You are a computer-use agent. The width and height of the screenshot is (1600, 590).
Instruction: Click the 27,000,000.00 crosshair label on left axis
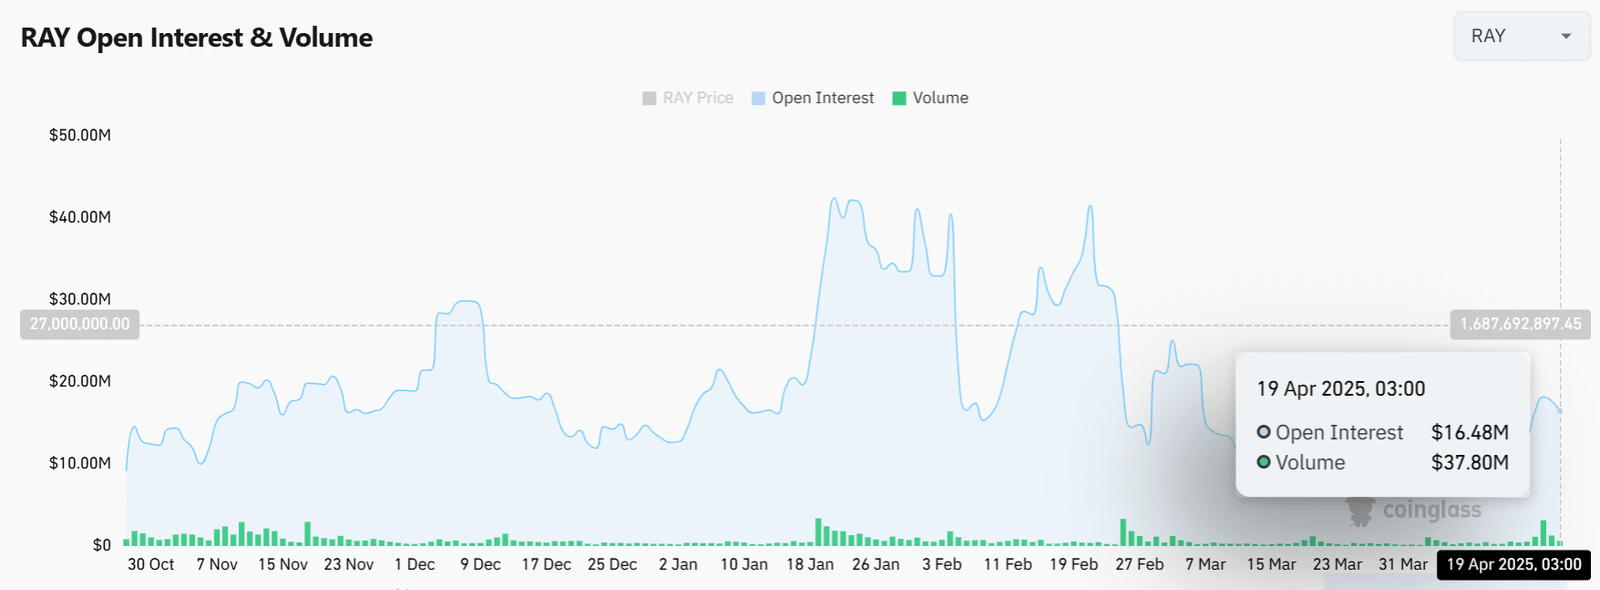pos(80,324)
